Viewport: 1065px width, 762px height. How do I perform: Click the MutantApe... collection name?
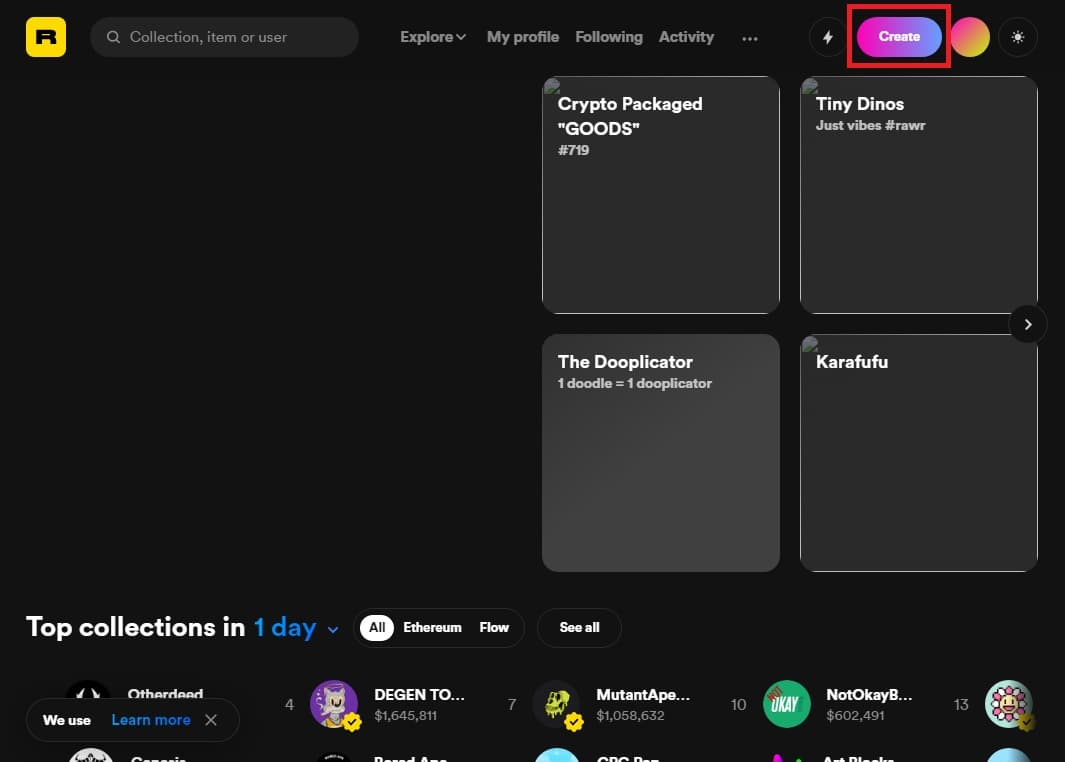click(x=643, y=695)
